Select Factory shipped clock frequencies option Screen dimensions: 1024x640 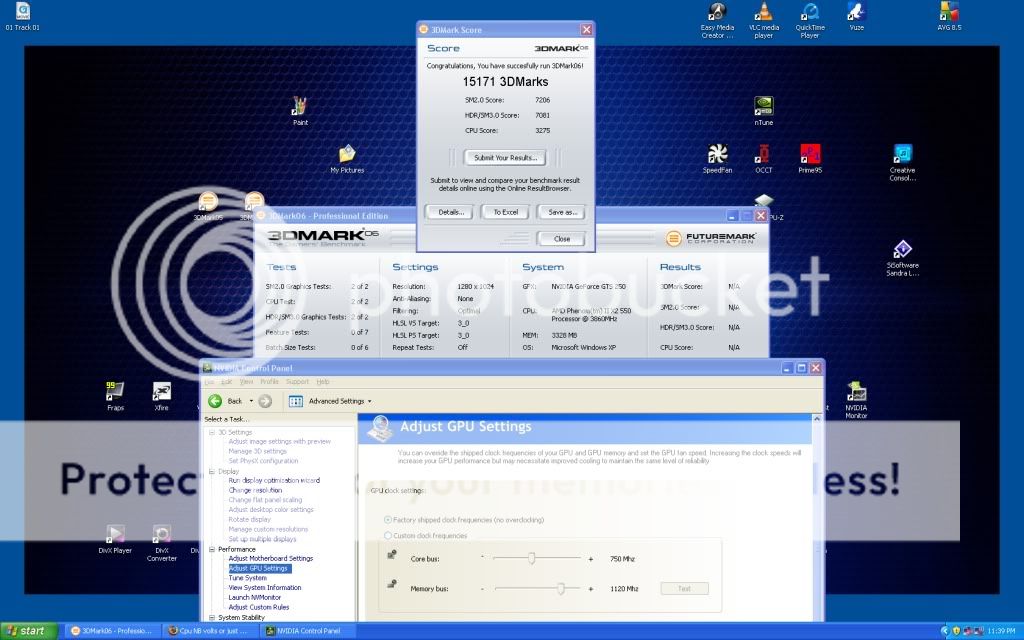click(388, 520)
